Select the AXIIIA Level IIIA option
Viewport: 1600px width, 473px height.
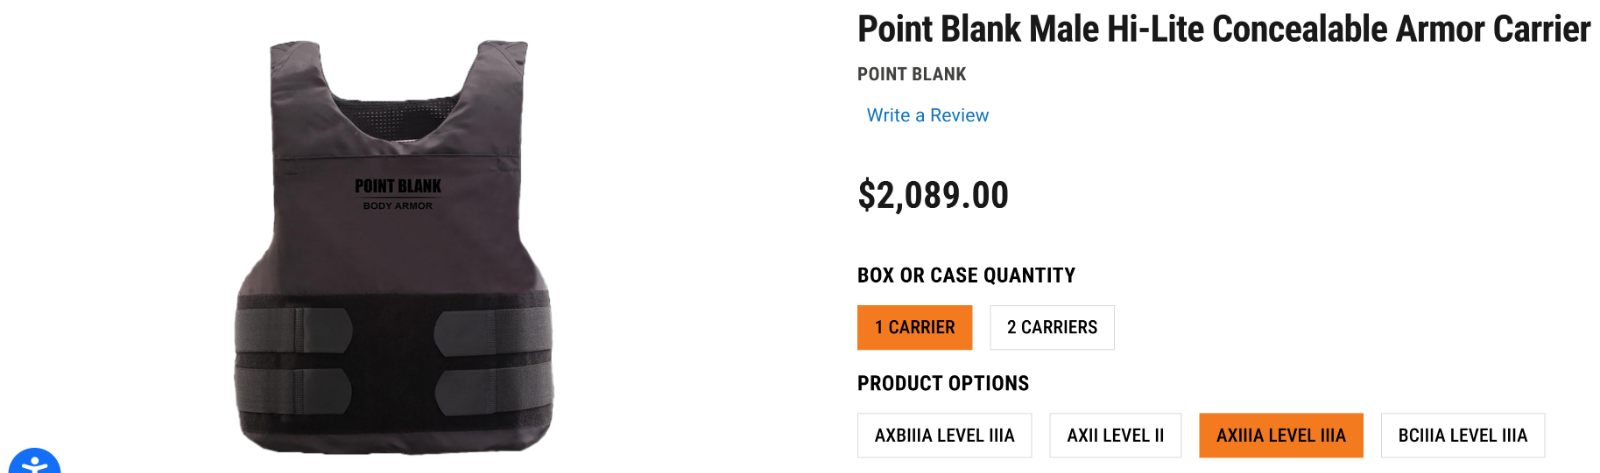(x=1280, y=435)
